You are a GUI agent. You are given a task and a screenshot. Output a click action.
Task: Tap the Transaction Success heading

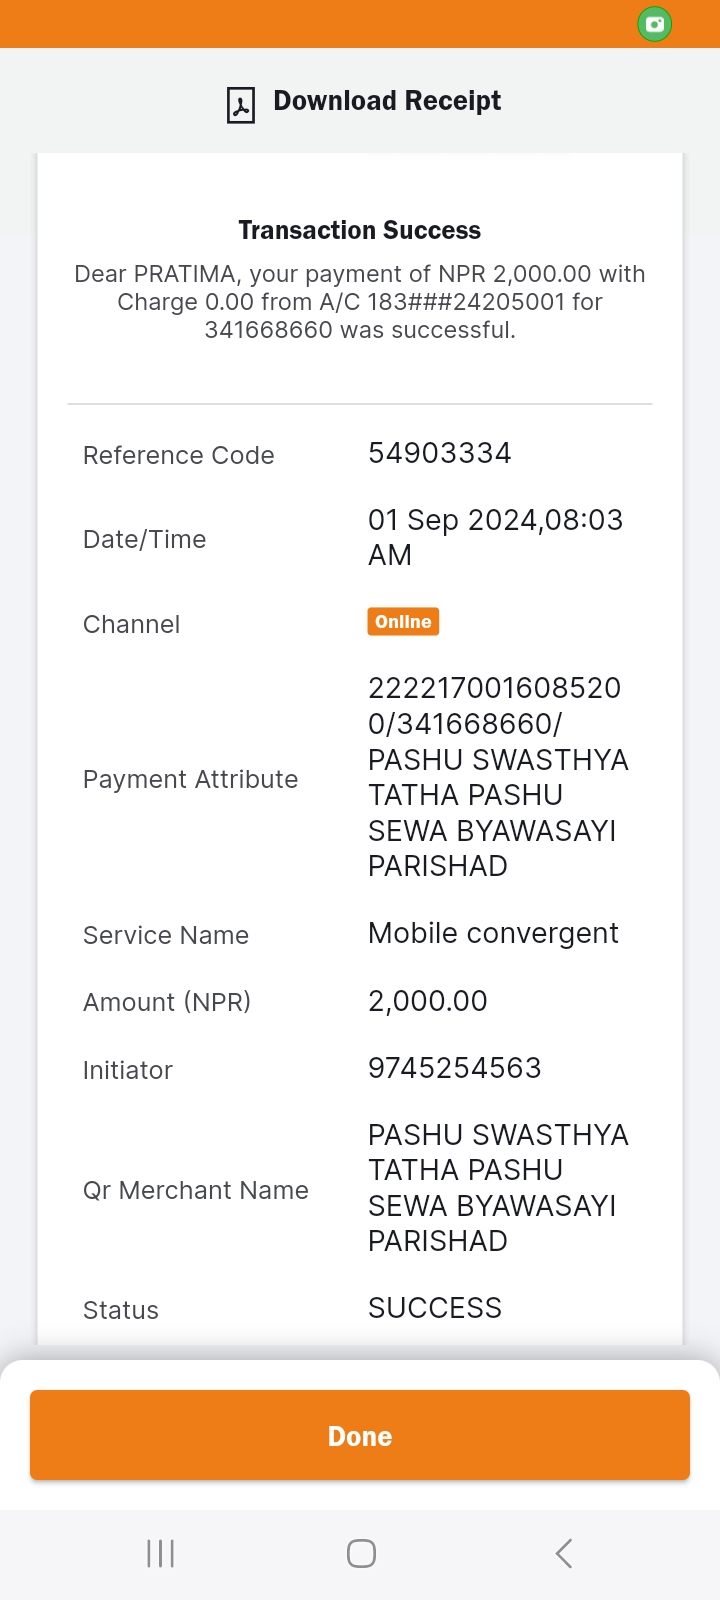point(360,230)
